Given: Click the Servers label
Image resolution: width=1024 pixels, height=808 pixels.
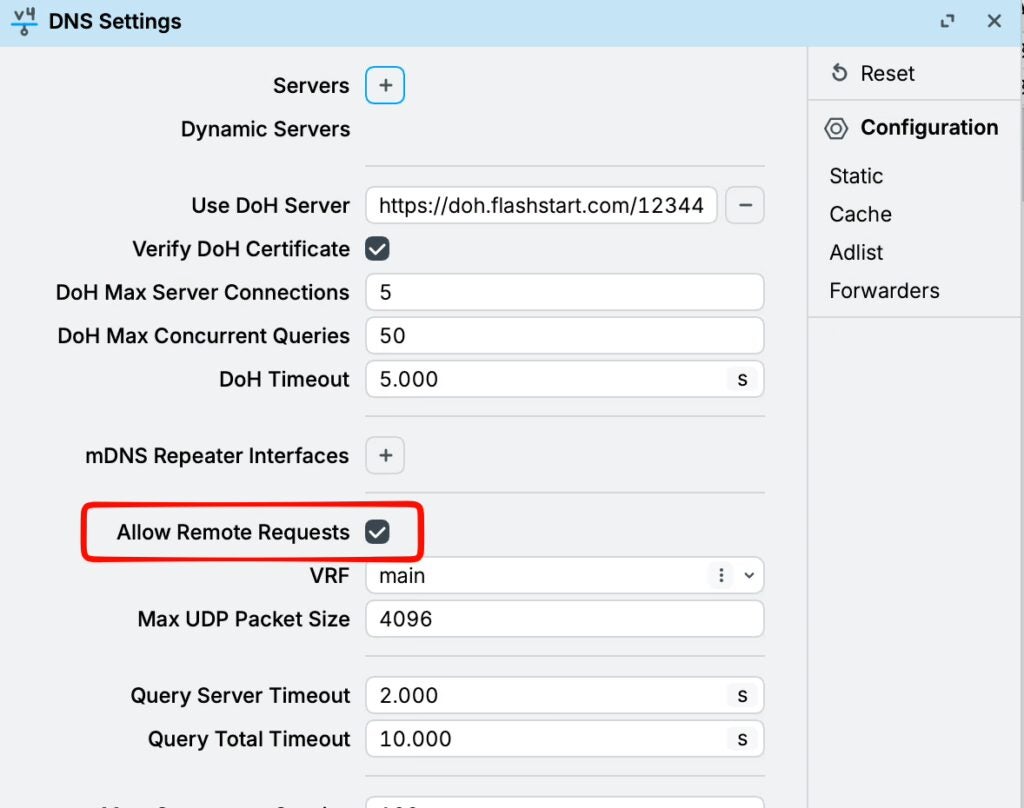Looking at the screenshot, I should (311, 86).
